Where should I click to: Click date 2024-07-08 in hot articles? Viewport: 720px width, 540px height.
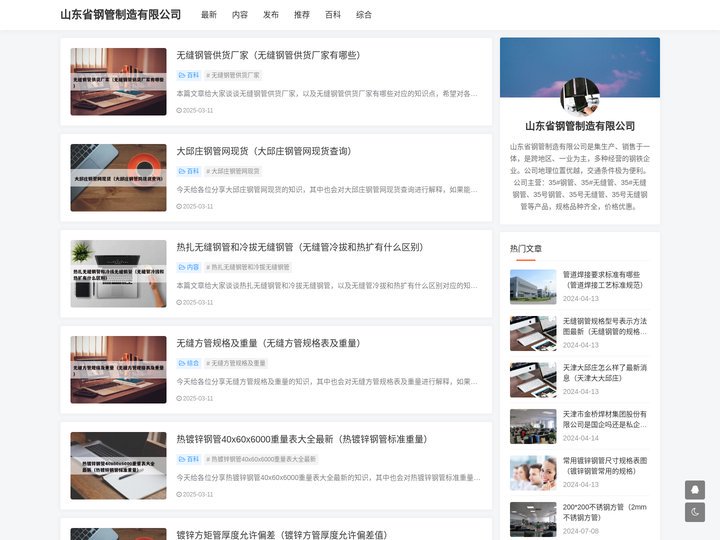(581, 531)
